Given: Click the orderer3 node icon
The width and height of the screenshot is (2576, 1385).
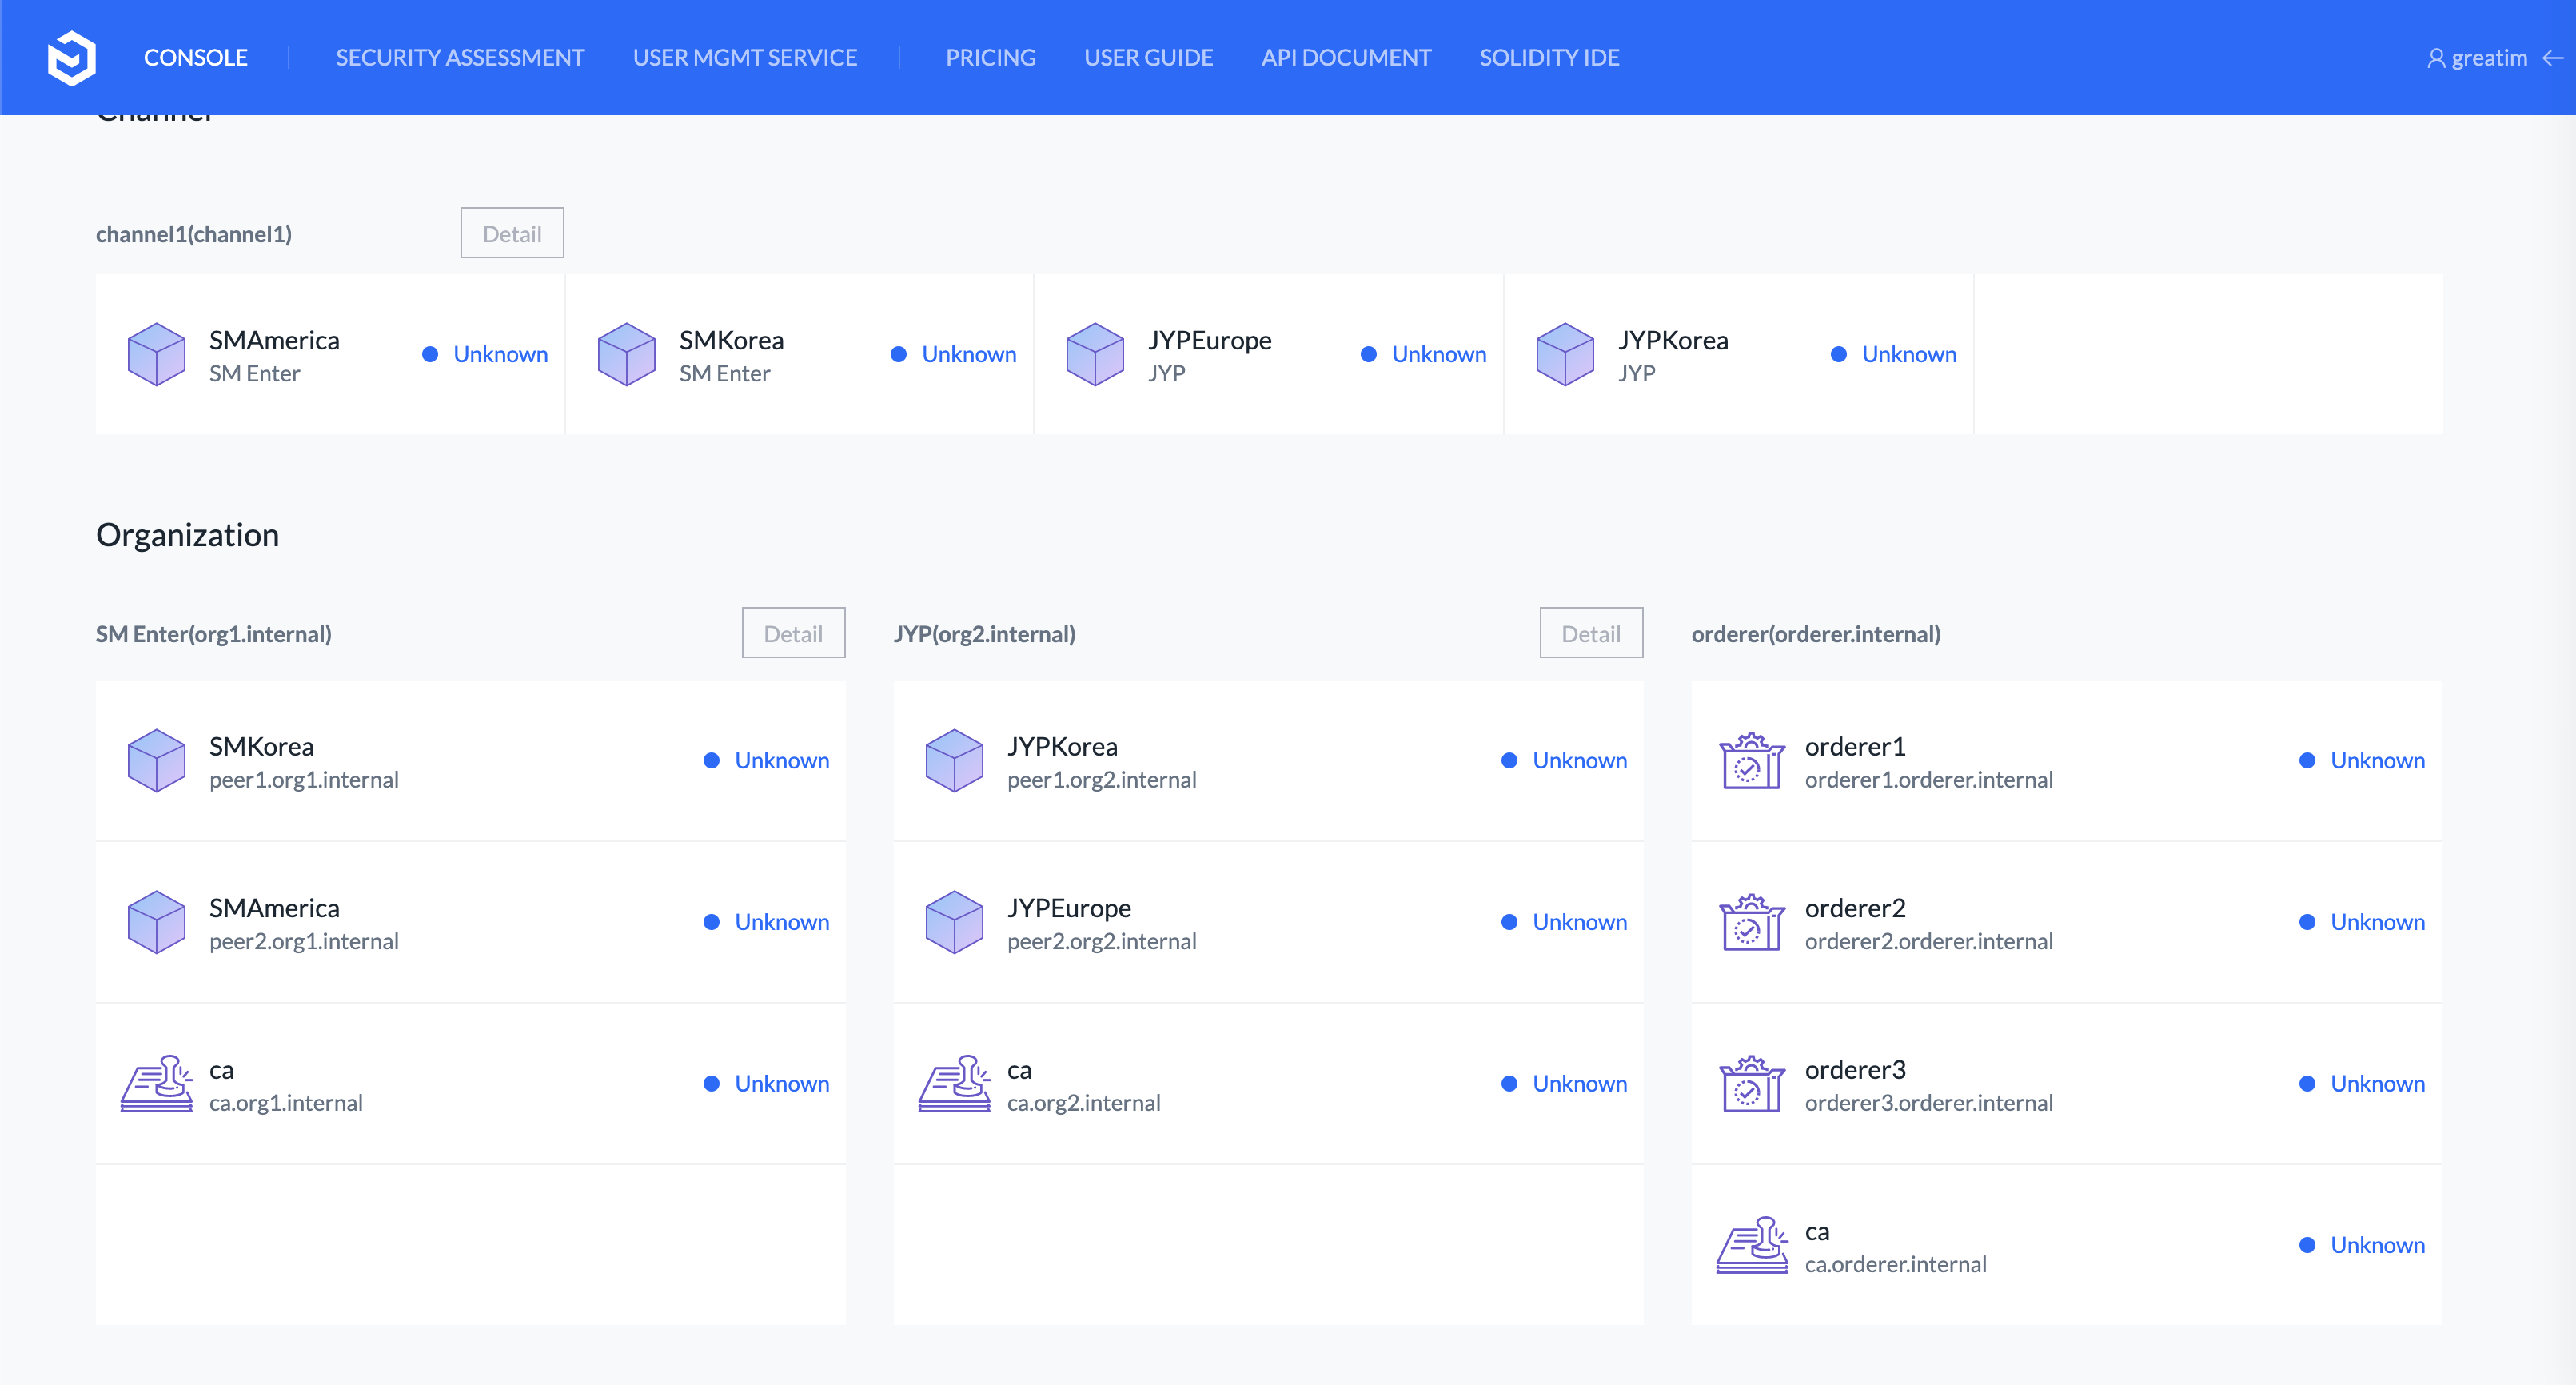Looking at the screenshot, I should (x=1751, y=1084).
